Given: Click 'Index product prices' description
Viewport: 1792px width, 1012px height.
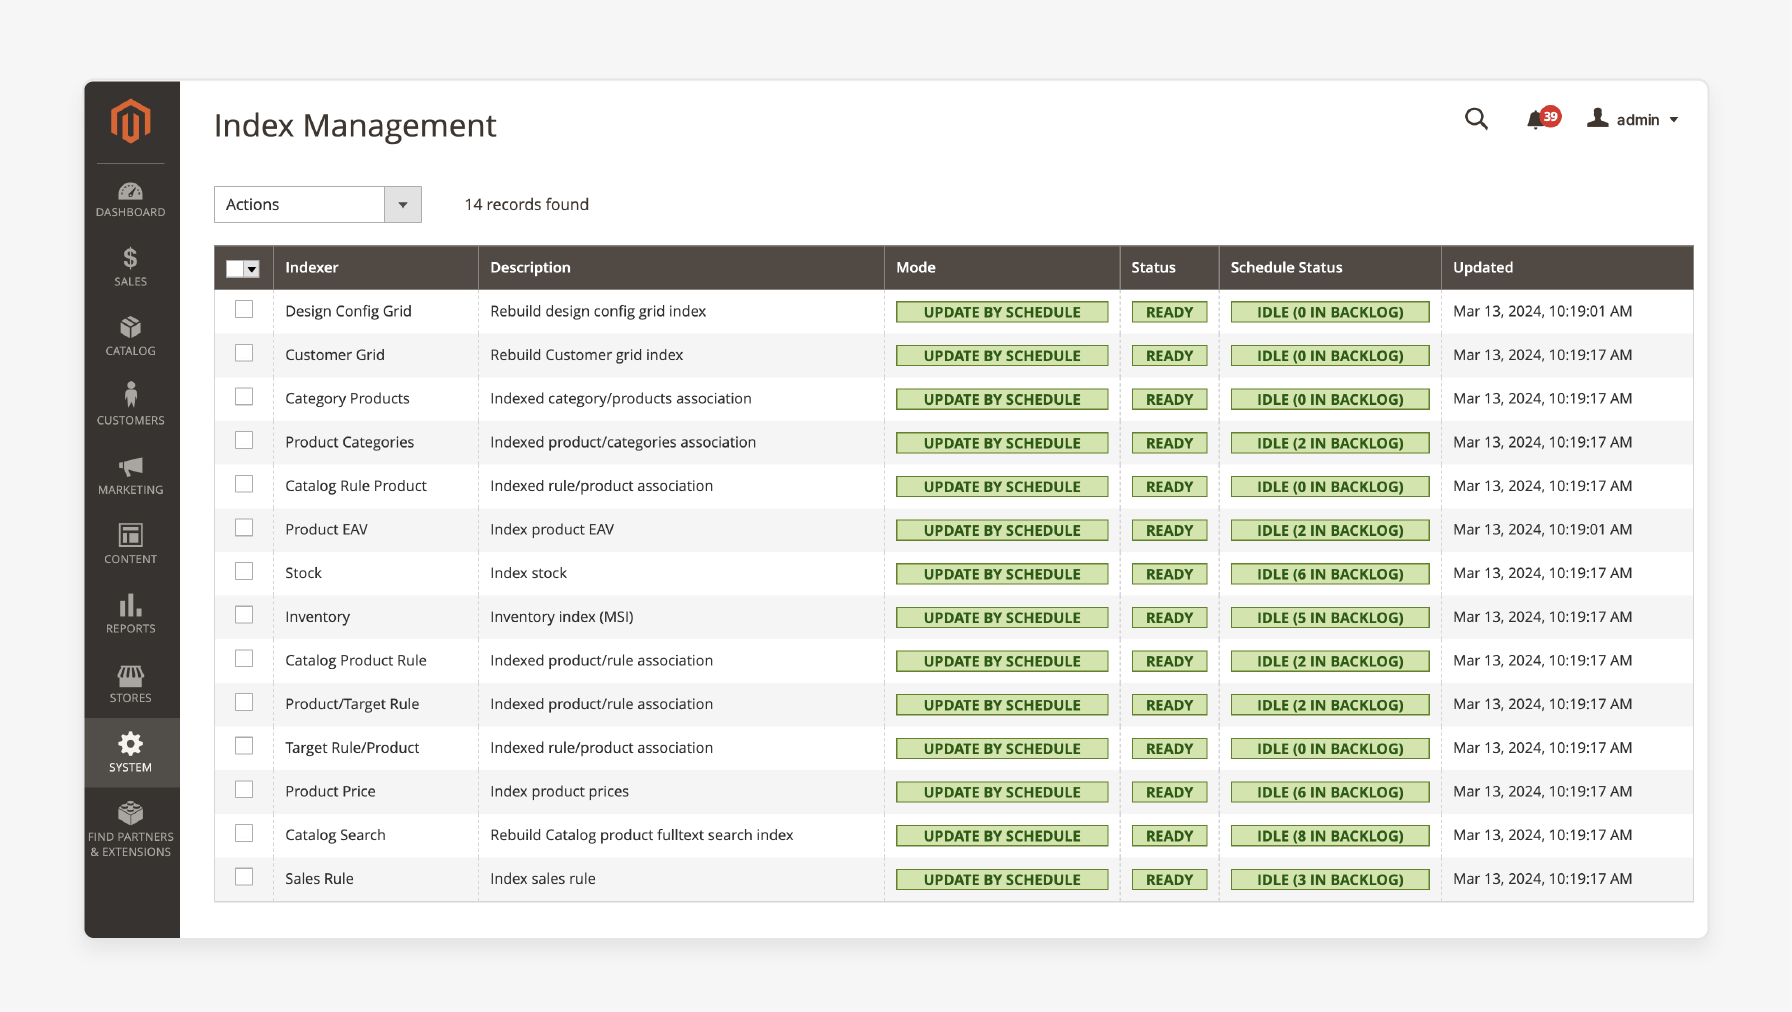Looking at the screenshot, I should pyautogui.click(x=560, y=791).
